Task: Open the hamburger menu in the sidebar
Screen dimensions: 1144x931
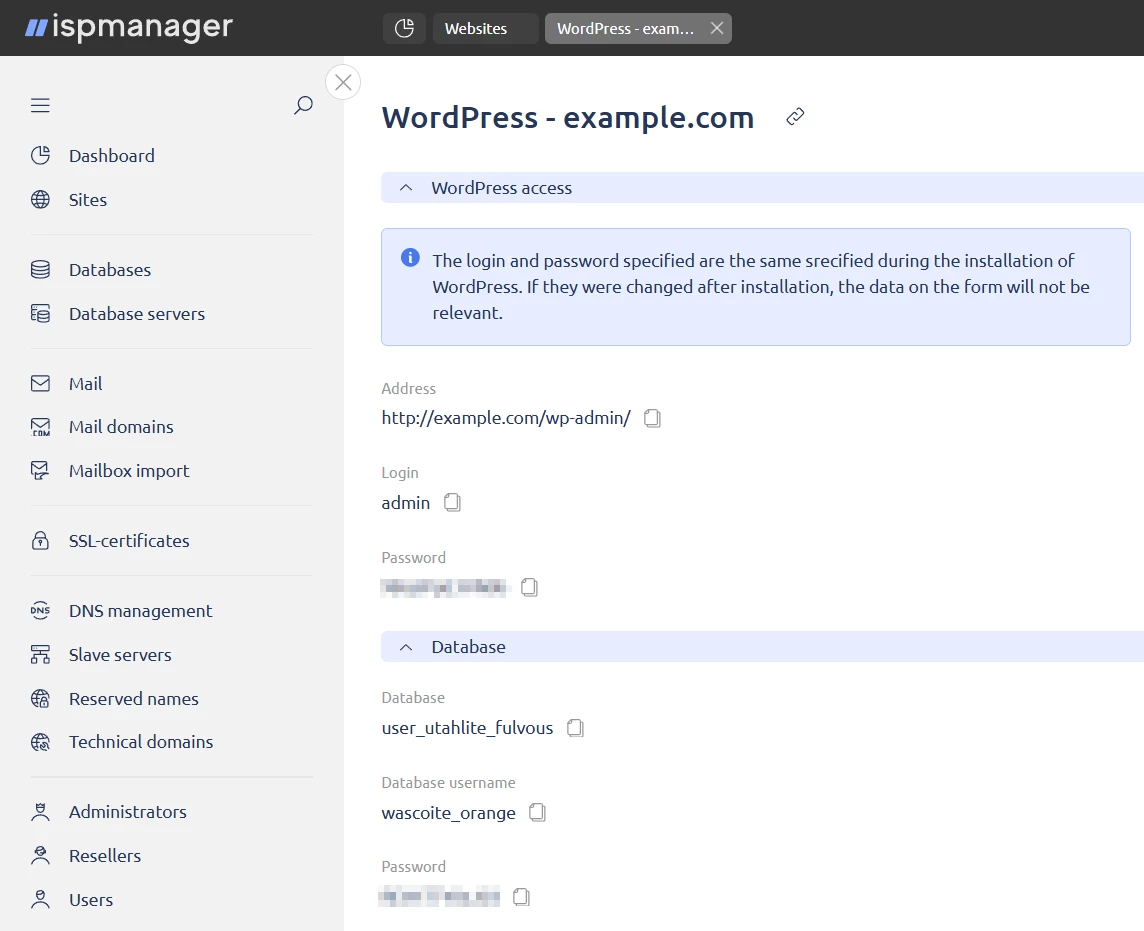Action: (40, 106)
